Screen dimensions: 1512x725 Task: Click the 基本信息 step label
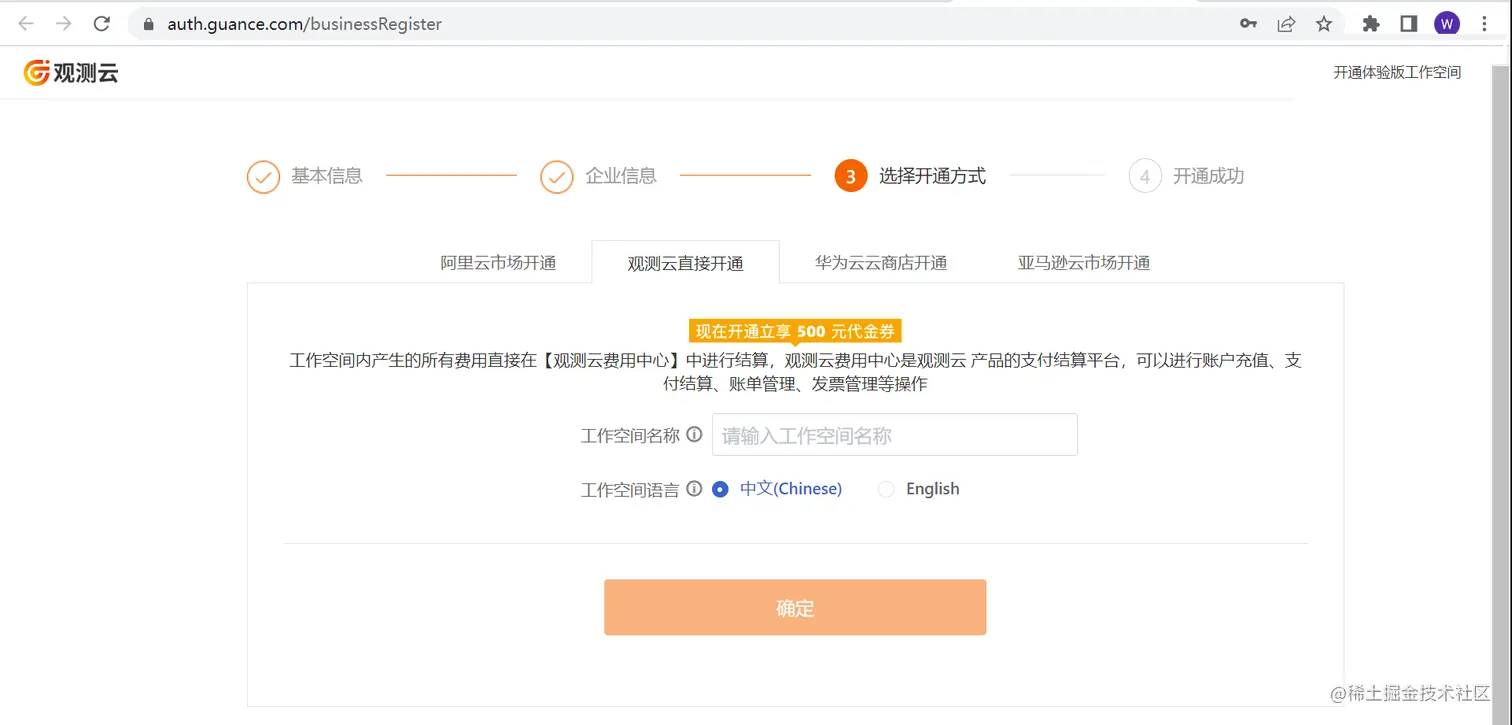[327, 176]
